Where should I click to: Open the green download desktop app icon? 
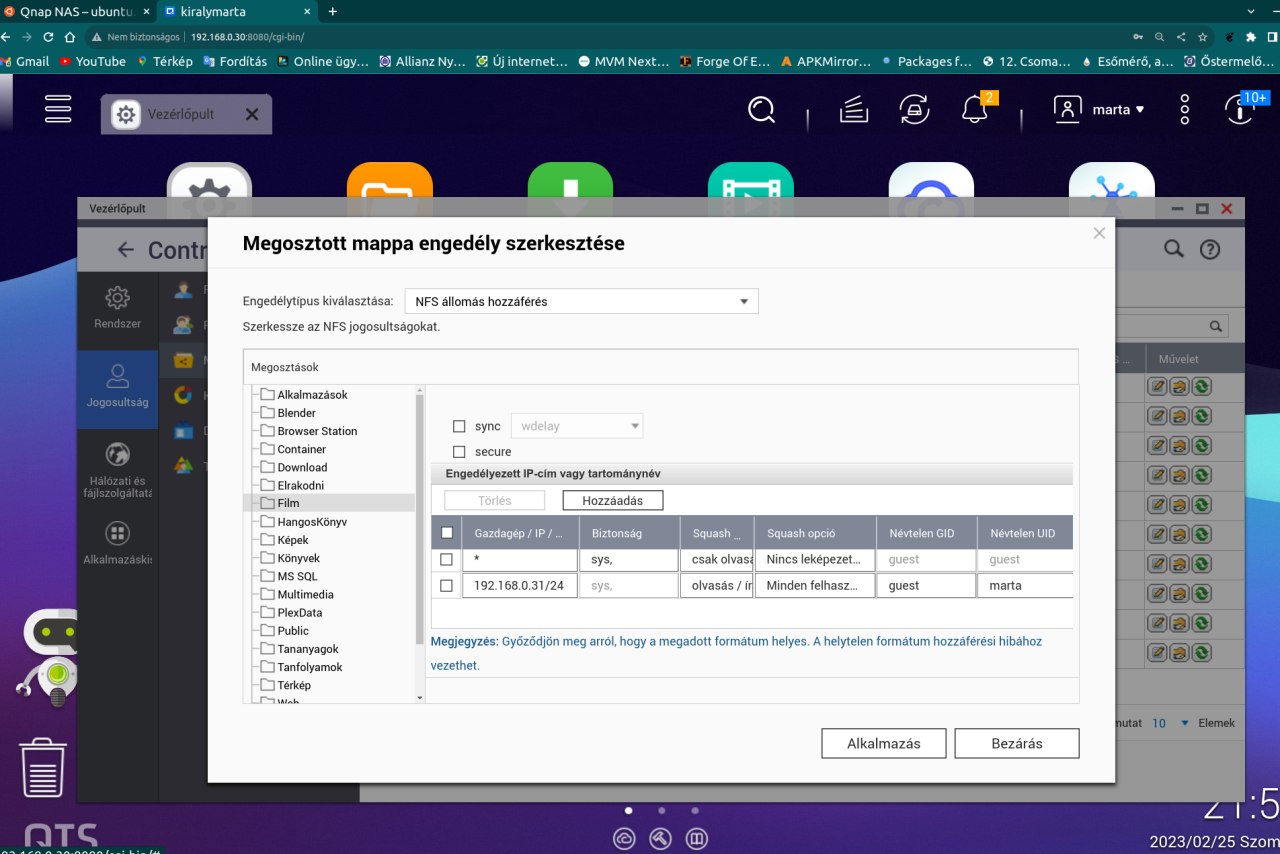pyautogui.click(x=570, y=188)
